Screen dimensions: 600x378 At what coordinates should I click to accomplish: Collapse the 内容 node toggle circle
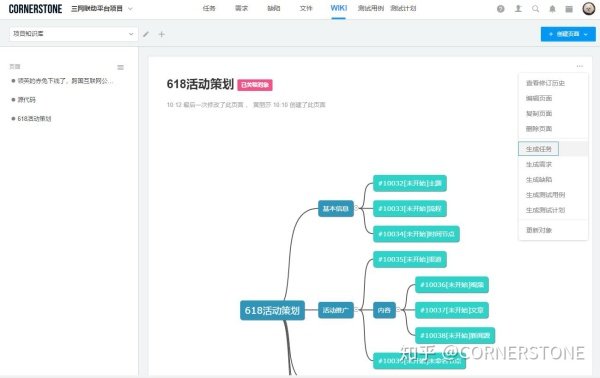point(398,310)
